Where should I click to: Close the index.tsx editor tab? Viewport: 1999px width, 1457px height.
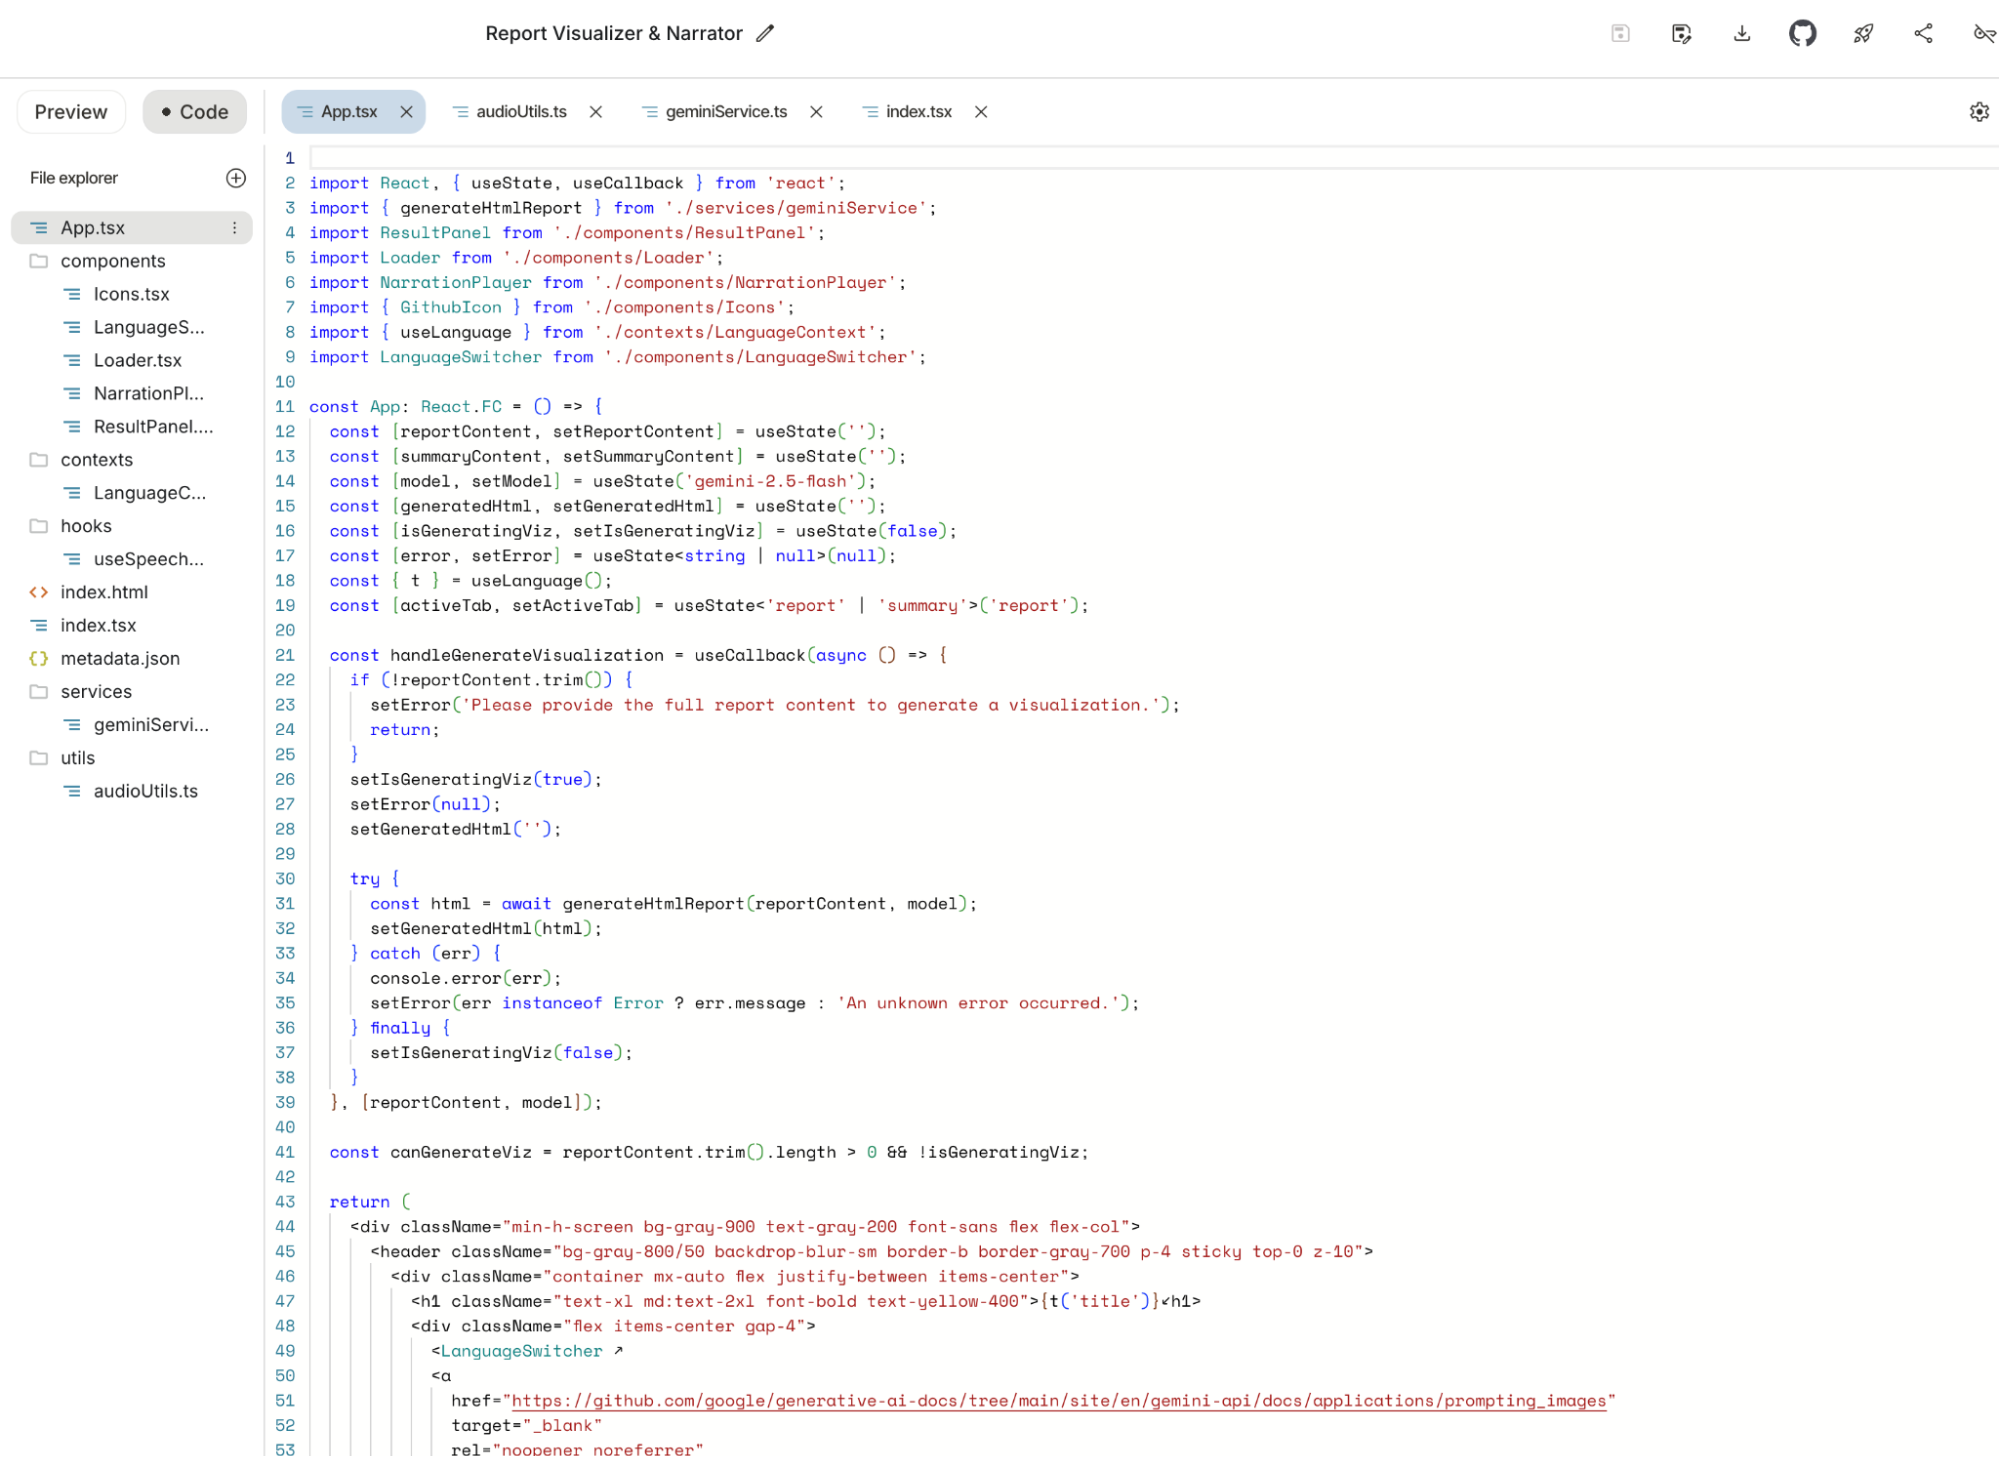click(981, 112)
